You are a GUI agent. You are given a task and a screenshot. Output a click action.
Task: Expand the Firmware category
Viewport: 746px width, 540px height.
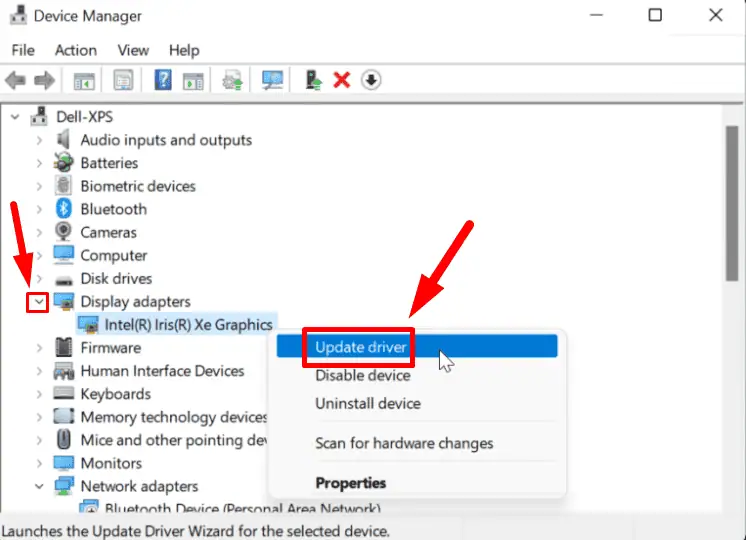coord(39,348)
